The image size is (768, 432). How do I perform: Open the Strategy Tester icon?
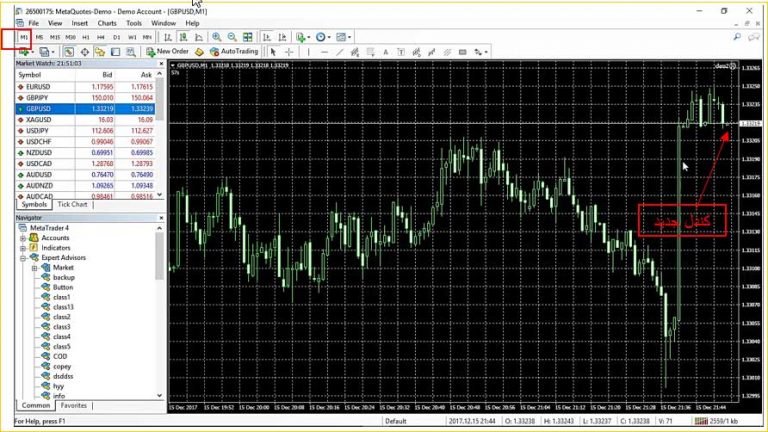coord(131,51)
